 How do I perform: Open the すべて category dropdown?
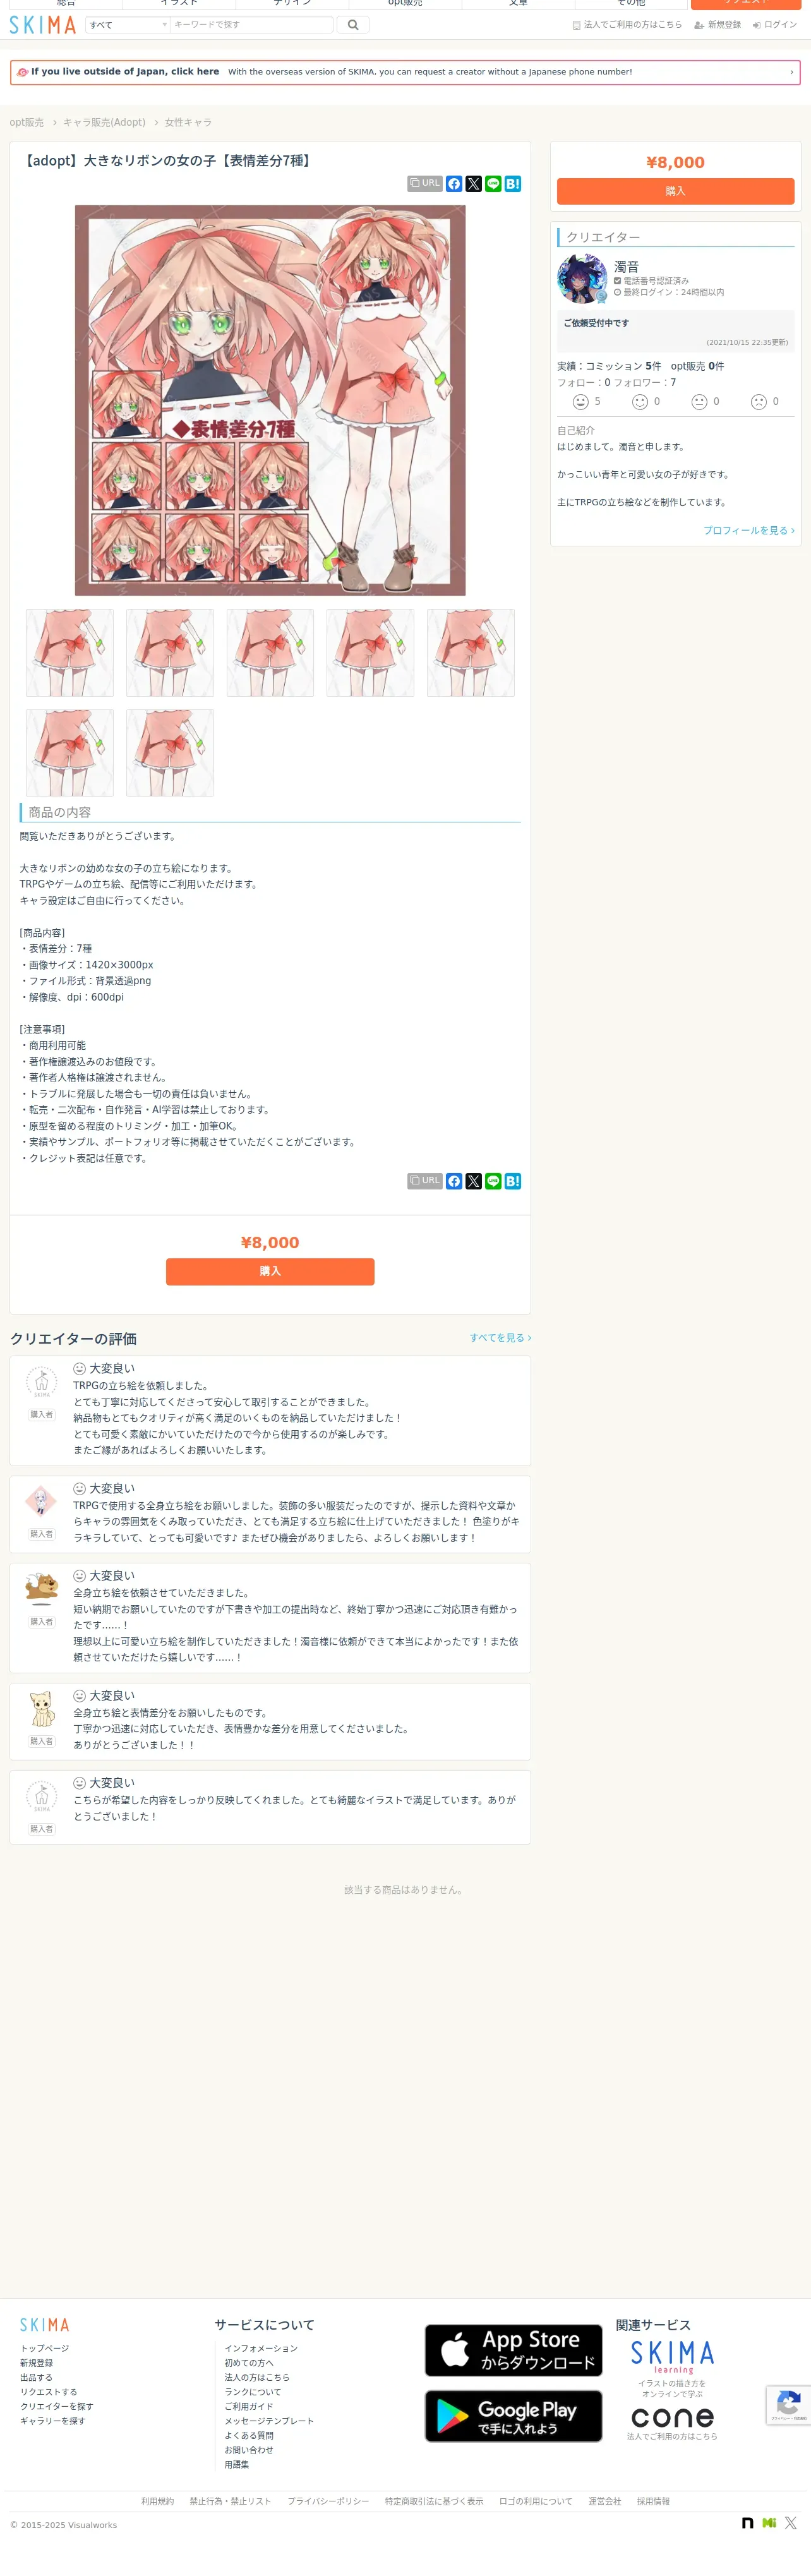coord(128,25)
